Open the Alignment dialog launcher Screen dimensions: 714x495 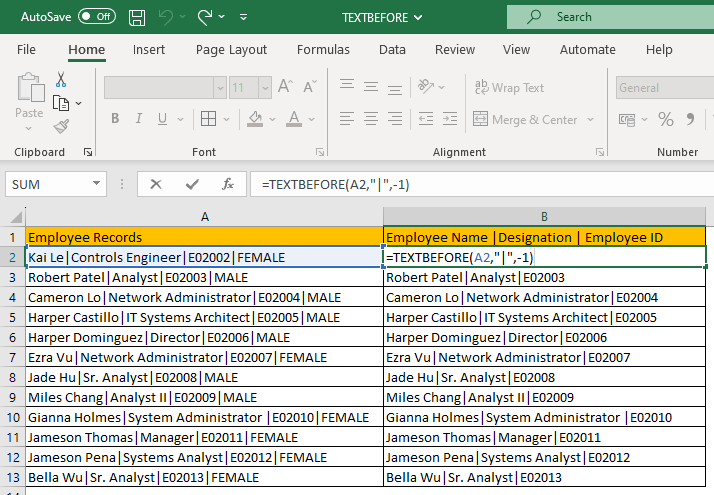[x=600, y=152]
